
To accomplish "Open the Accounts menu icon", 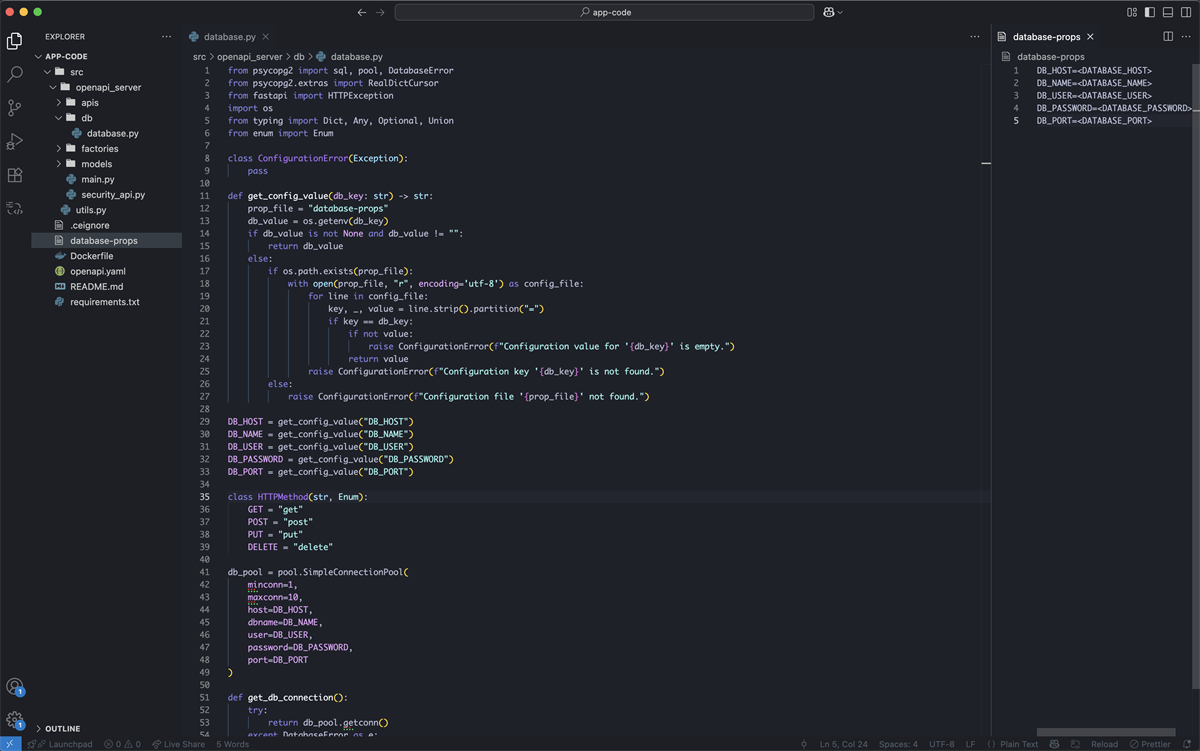I will (15, 687).
